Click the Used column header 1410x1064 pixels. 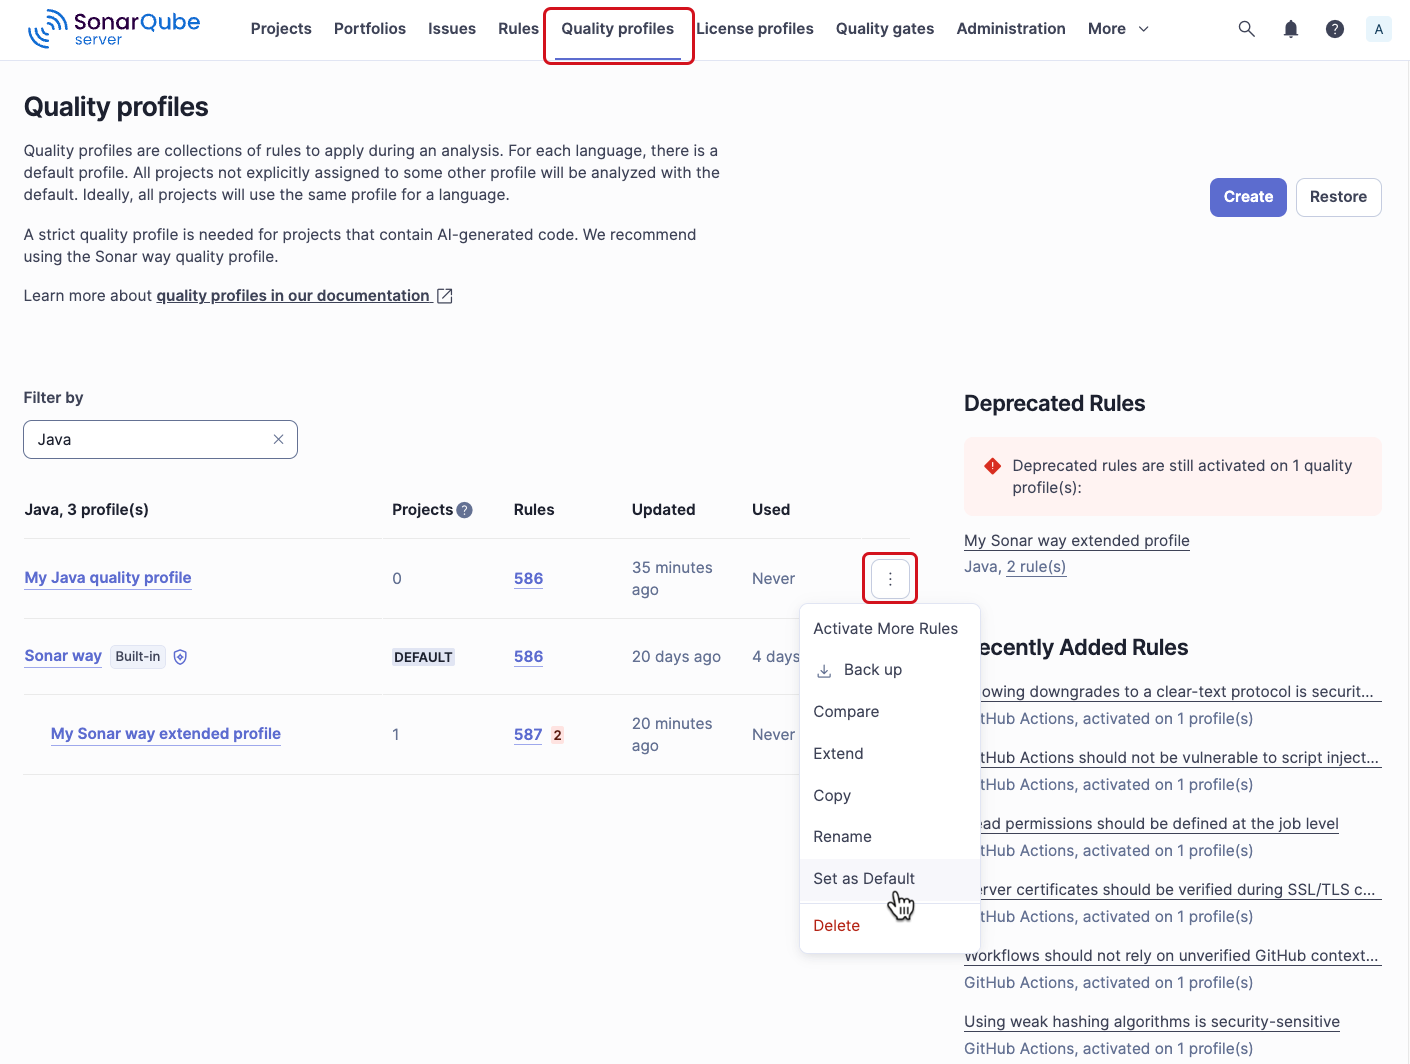(x=771, y=510)
